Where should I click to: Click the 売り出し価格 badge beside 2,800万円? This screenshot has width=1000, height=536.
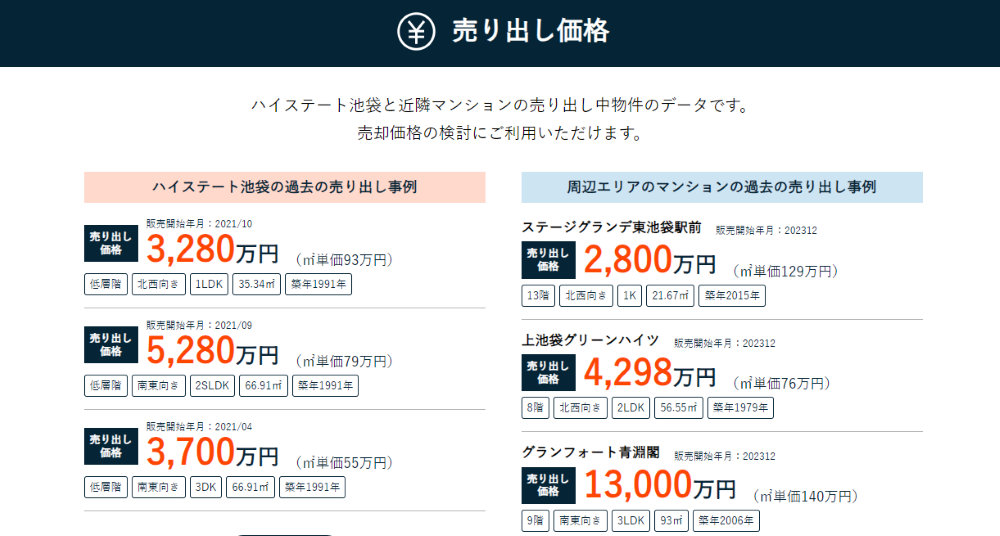pyautogui.click(x=548, y=260)
